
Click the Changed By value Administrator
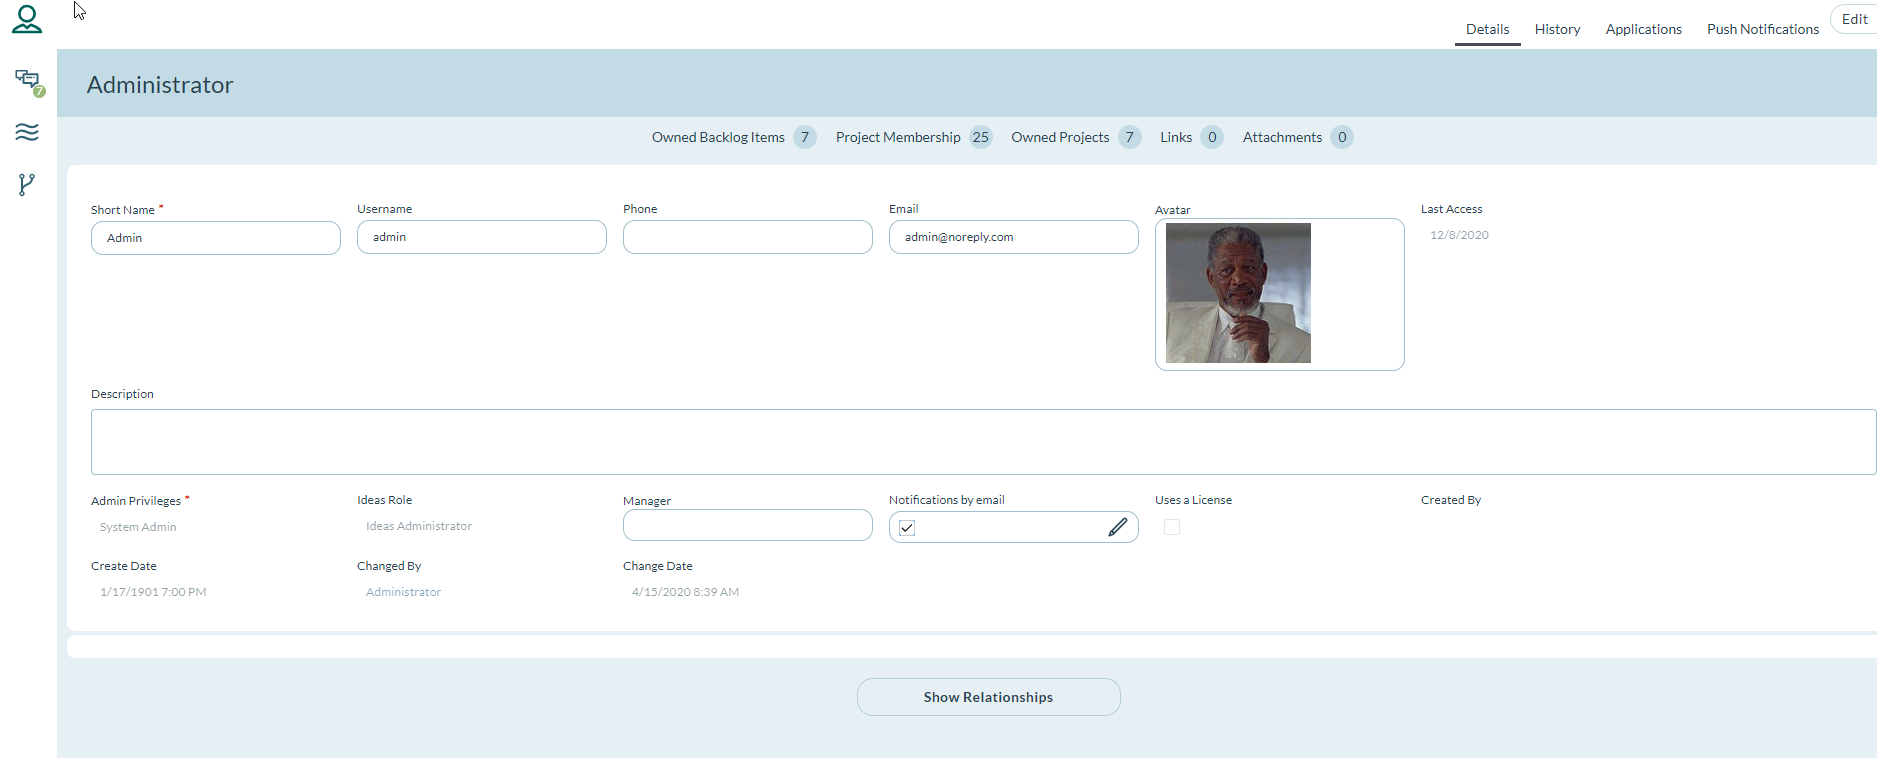(x=403, y=592)
